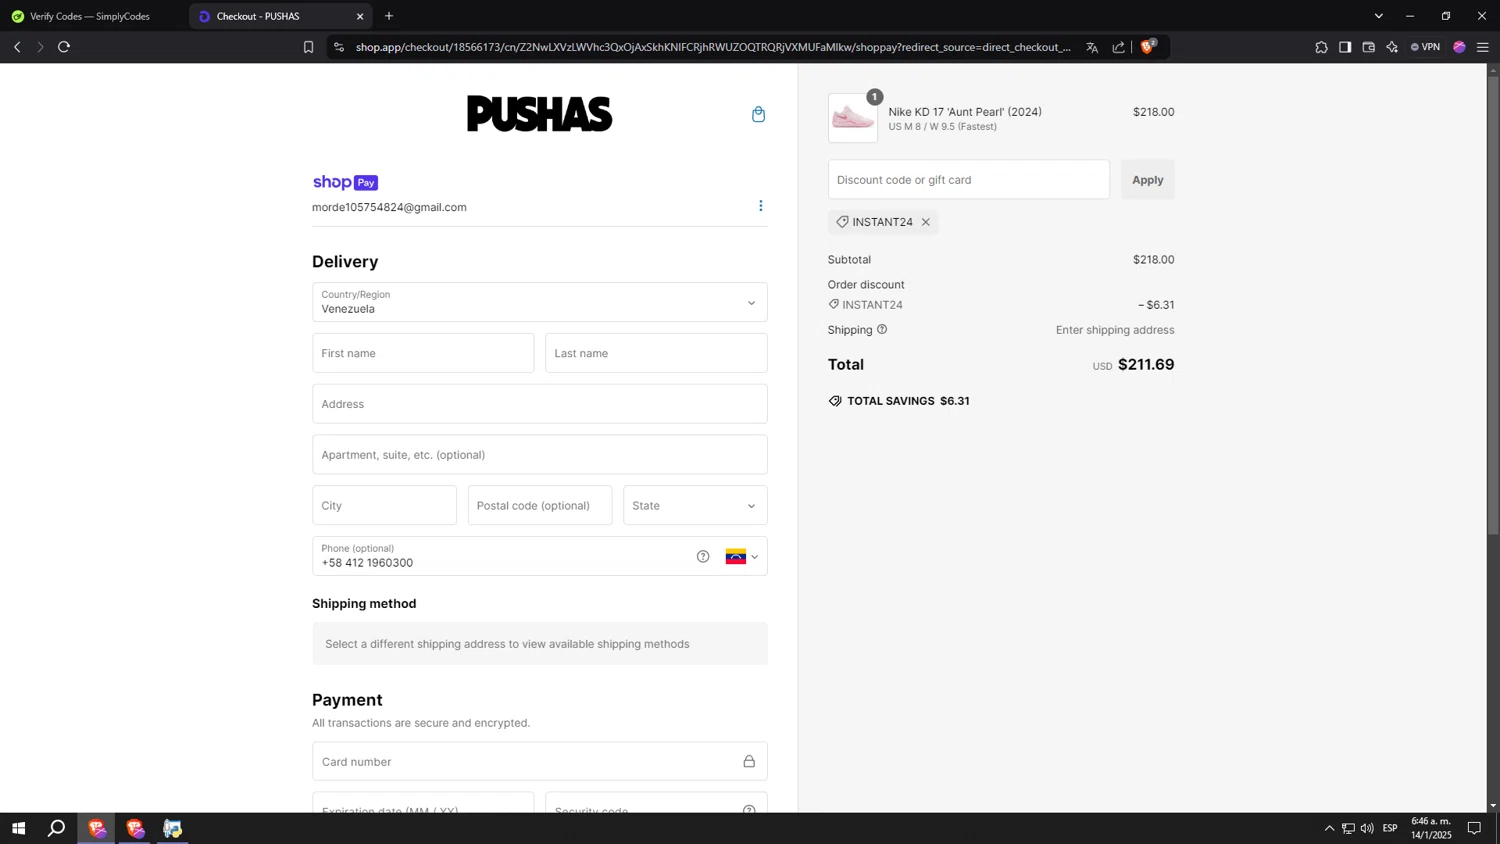Show shipping info help tooltip
This screenshot has width=1500, height=844.
pos(882,329)
